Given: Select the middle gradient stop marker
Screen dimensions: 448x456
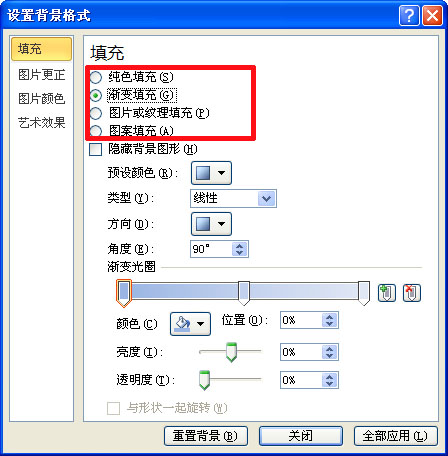Looking at the screenshot, I should (244, 293).
